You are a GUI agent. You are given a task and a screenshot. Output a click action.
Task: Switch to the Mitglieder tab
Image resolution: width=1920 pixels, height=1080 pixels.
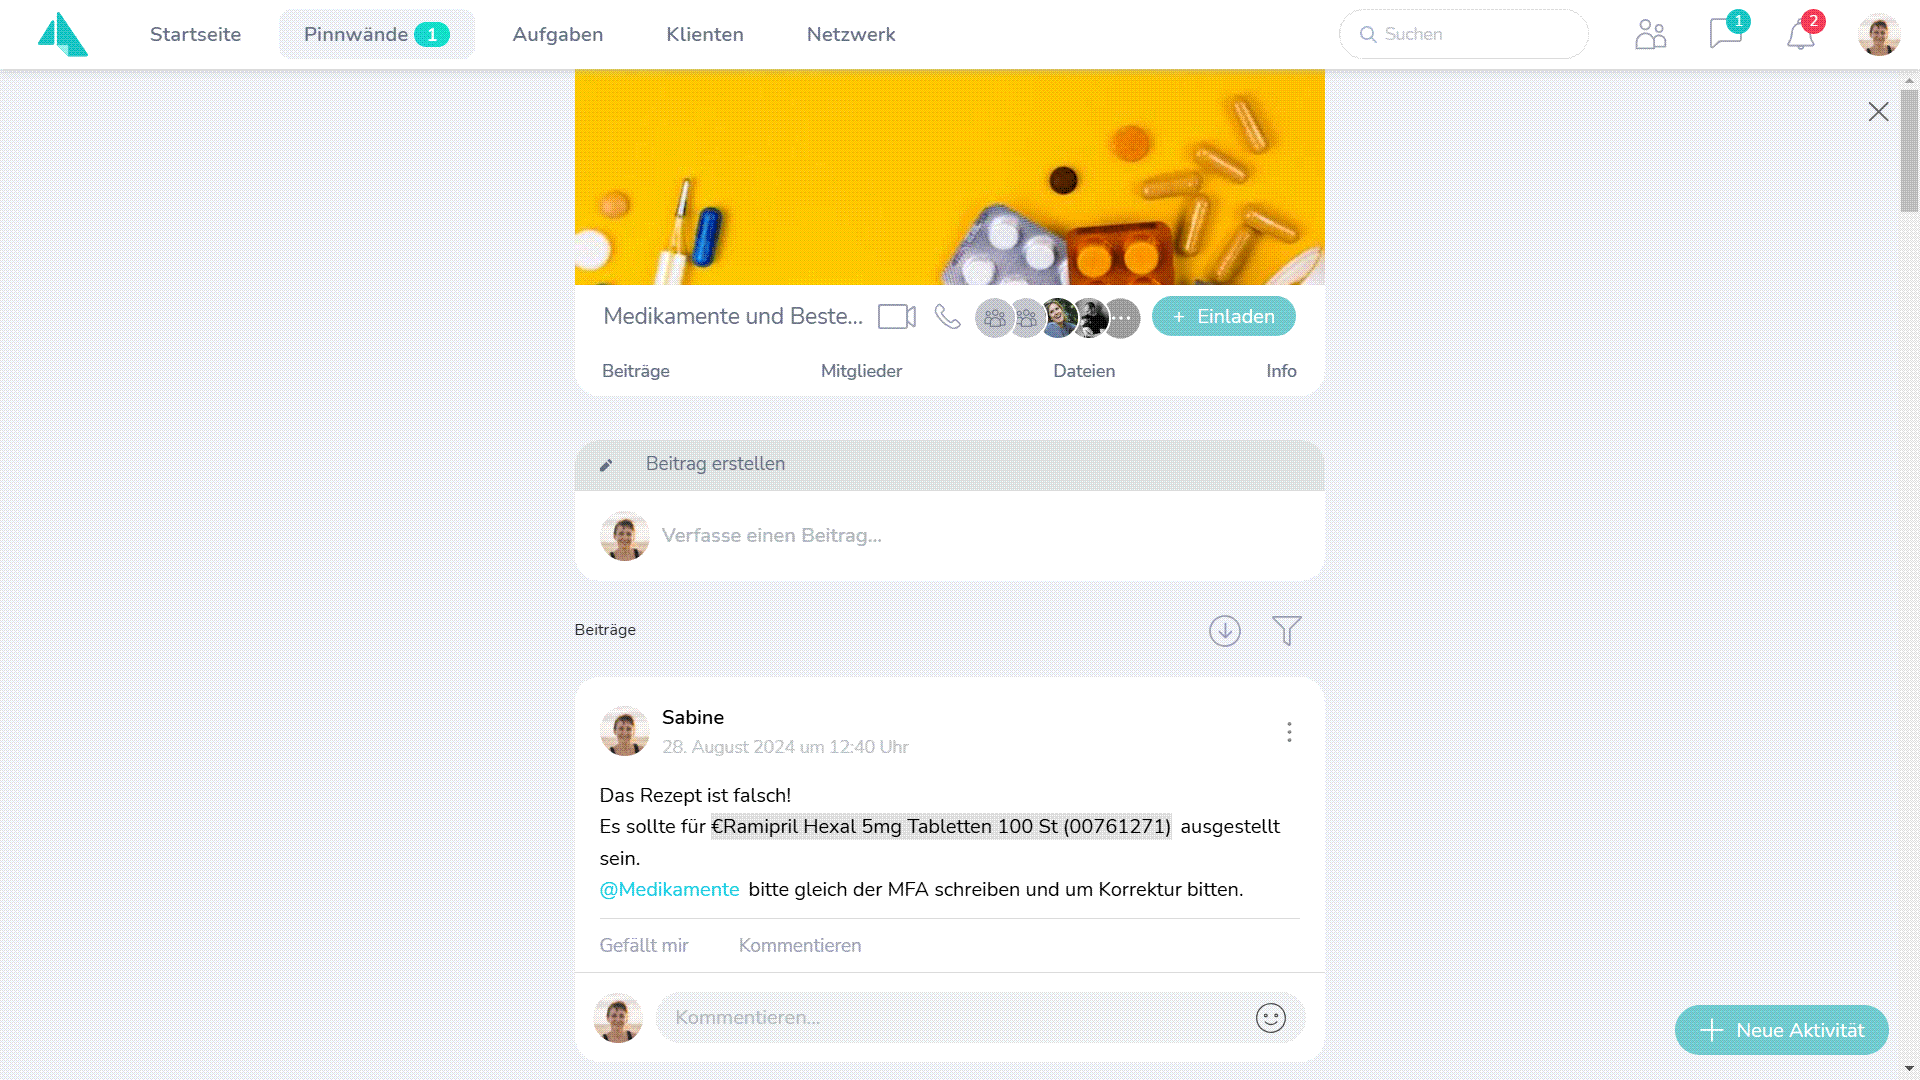click(x=861, y=371)
